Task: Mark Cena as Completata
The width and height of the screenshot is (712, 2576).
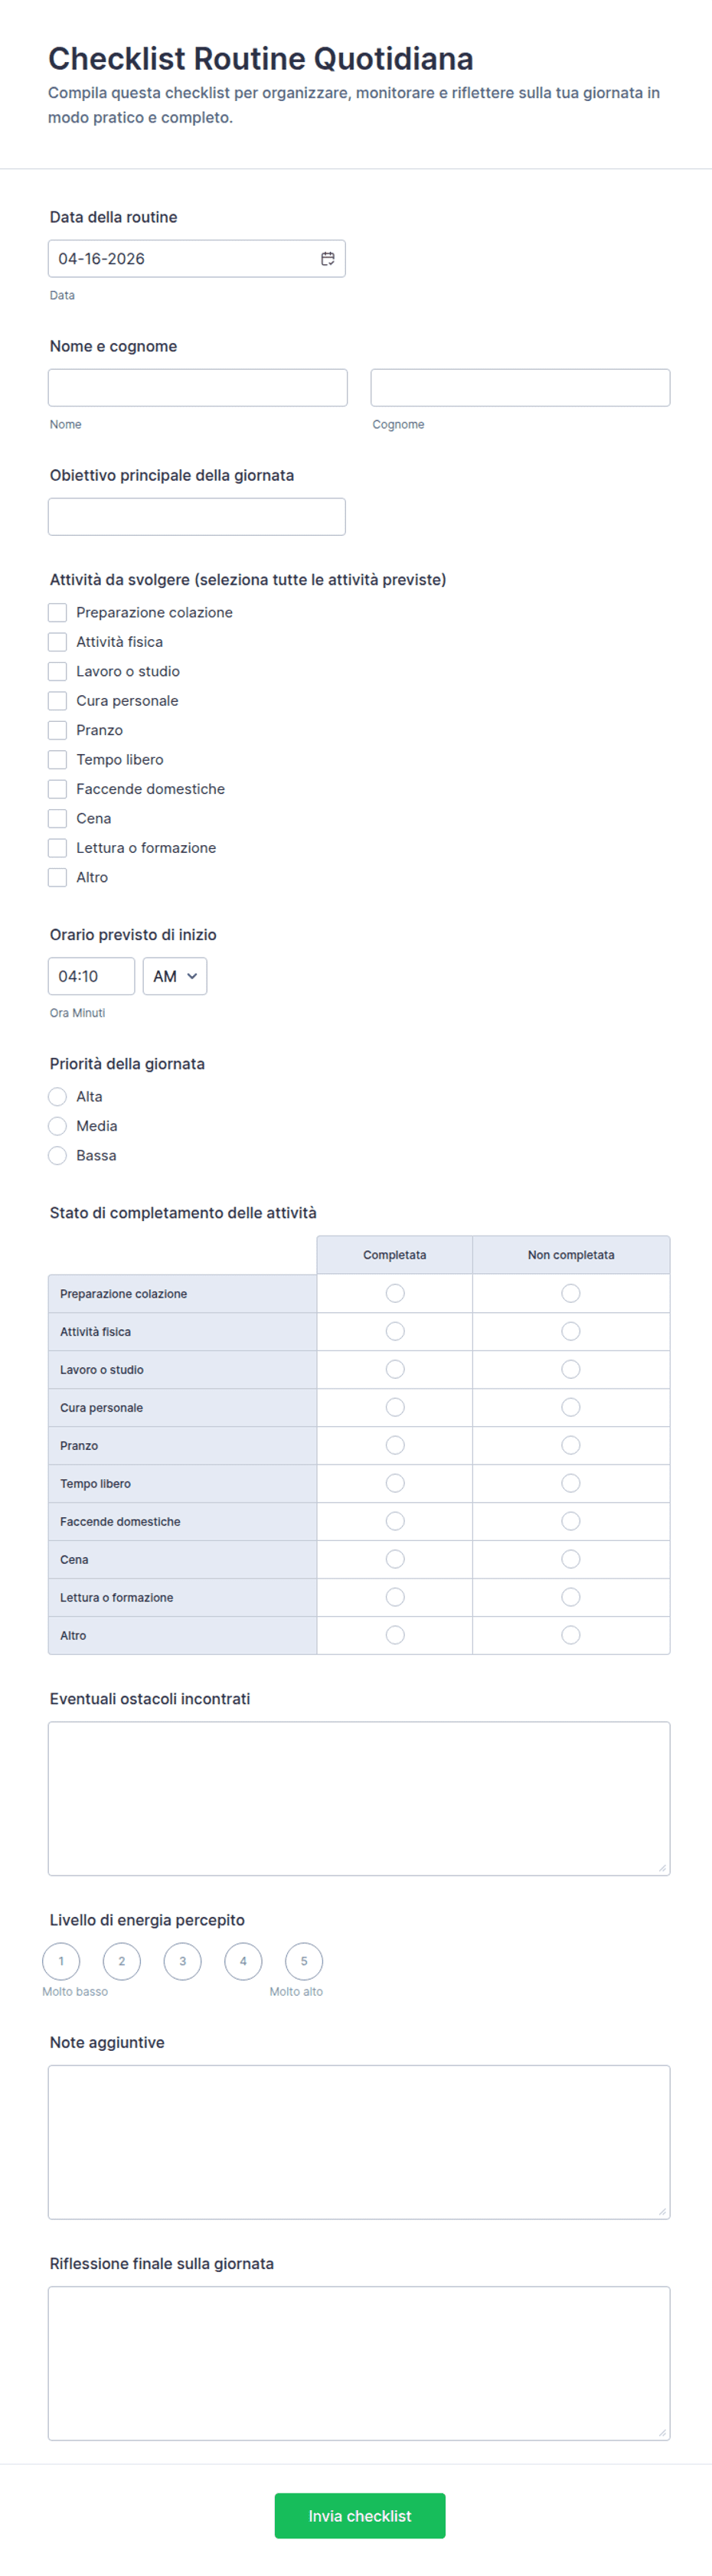Action: click(x=395, y=1559)
